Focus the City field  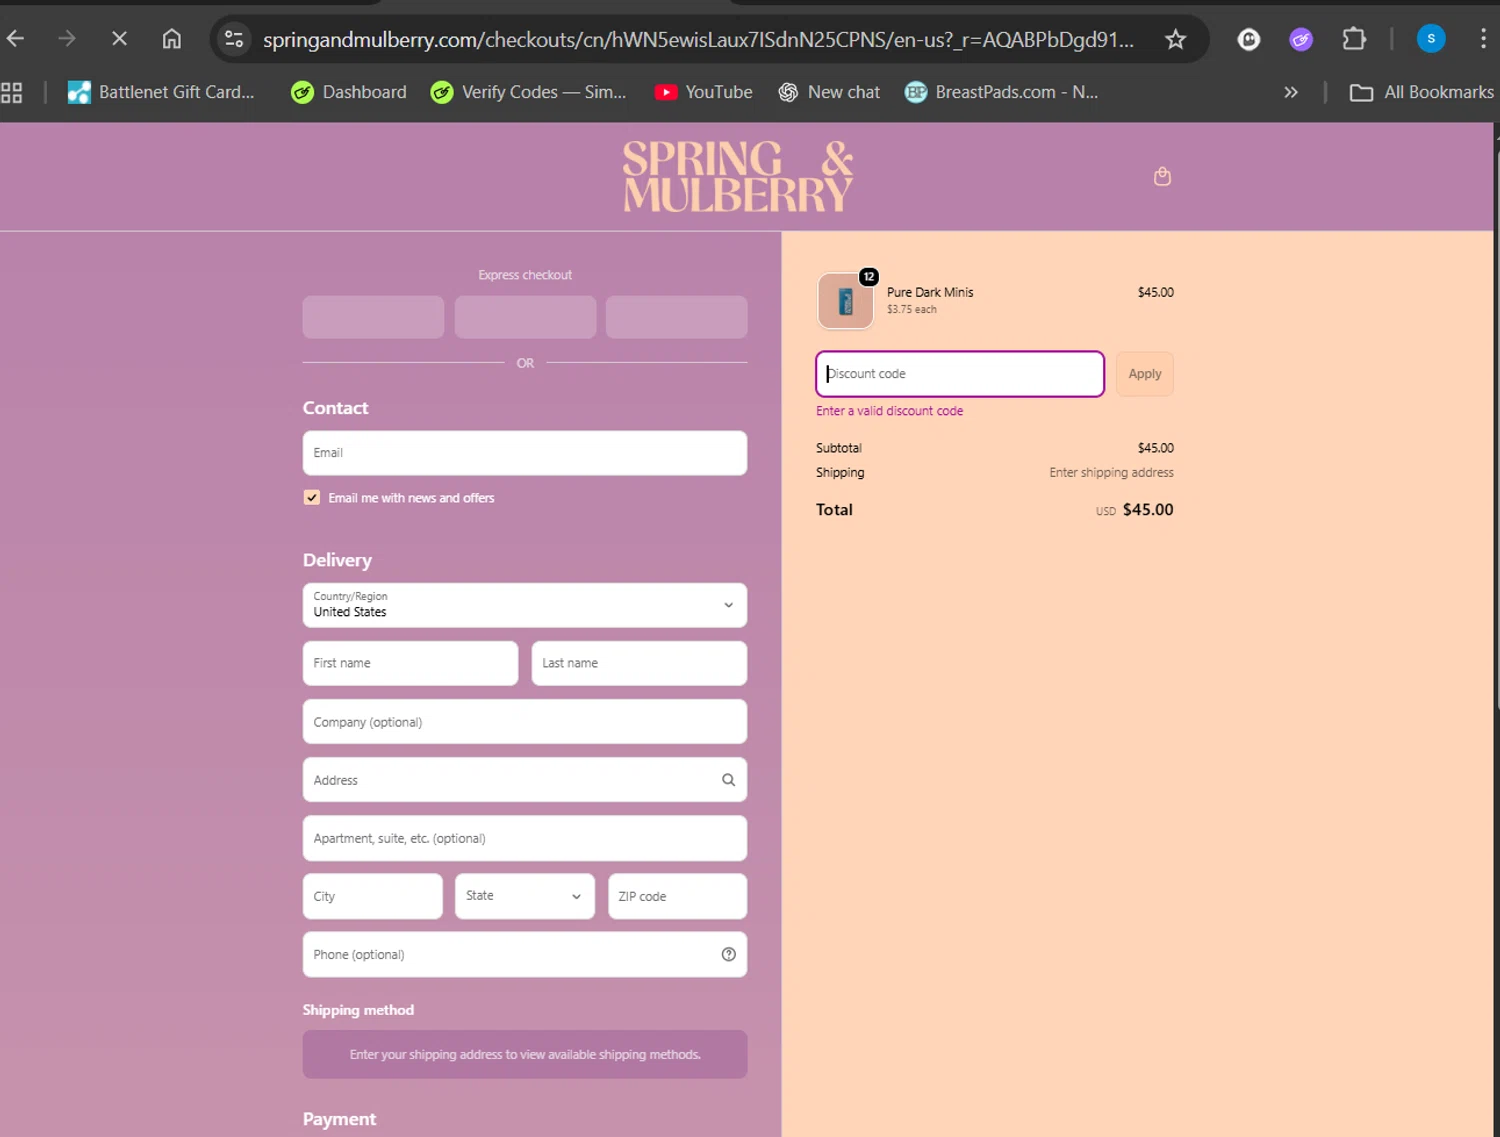(372, 896)
